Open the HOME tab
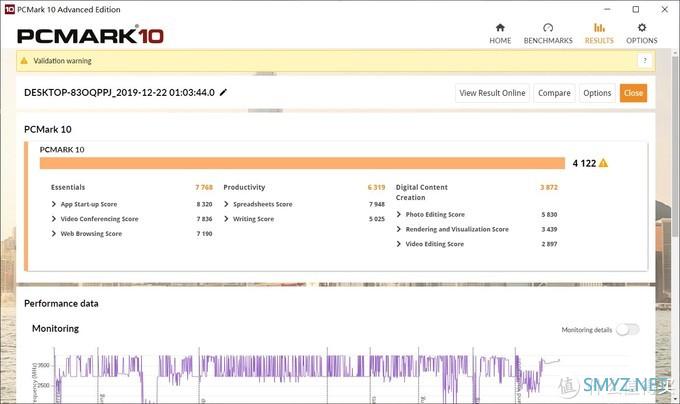This screenshot has width=680, height=404. [500, 34]
